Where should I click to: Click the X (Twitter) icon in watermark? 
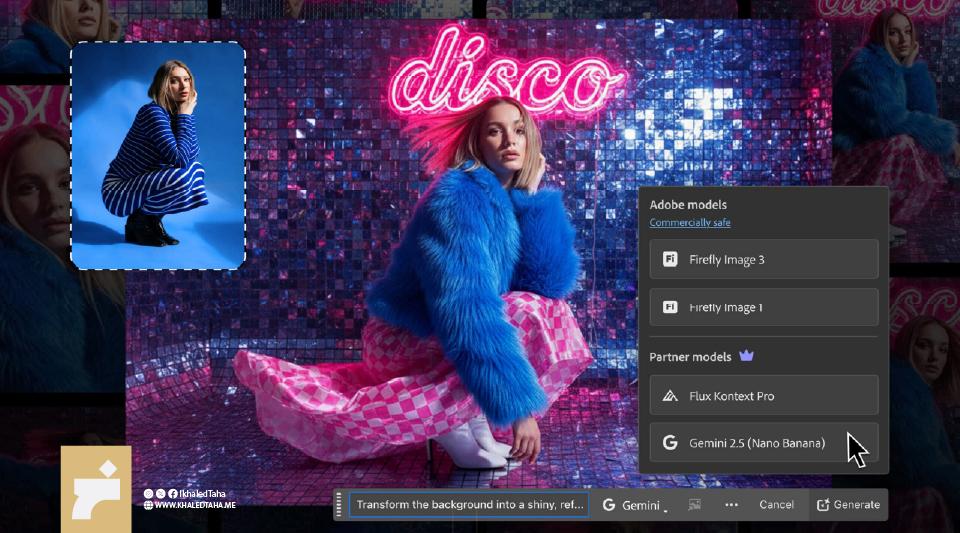pos(160,494)
